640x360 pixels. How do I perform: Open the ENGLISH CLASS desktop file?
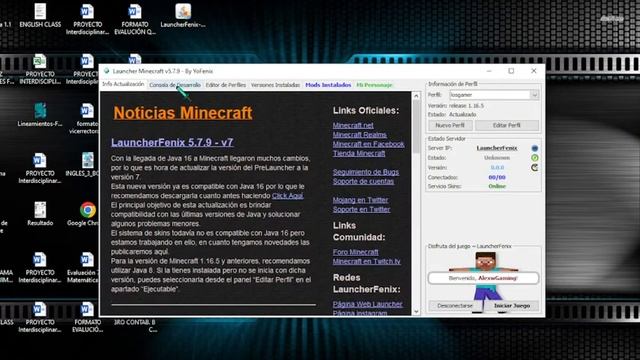(40, 16)
